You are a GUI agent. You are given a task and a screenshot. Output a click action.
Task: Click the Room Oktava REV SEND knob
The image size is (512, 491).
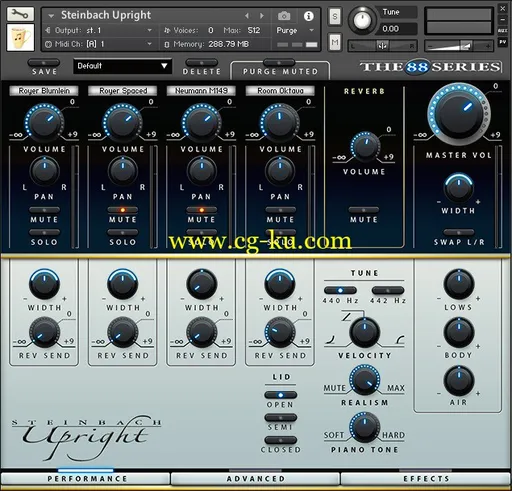[x=280, y=333]
